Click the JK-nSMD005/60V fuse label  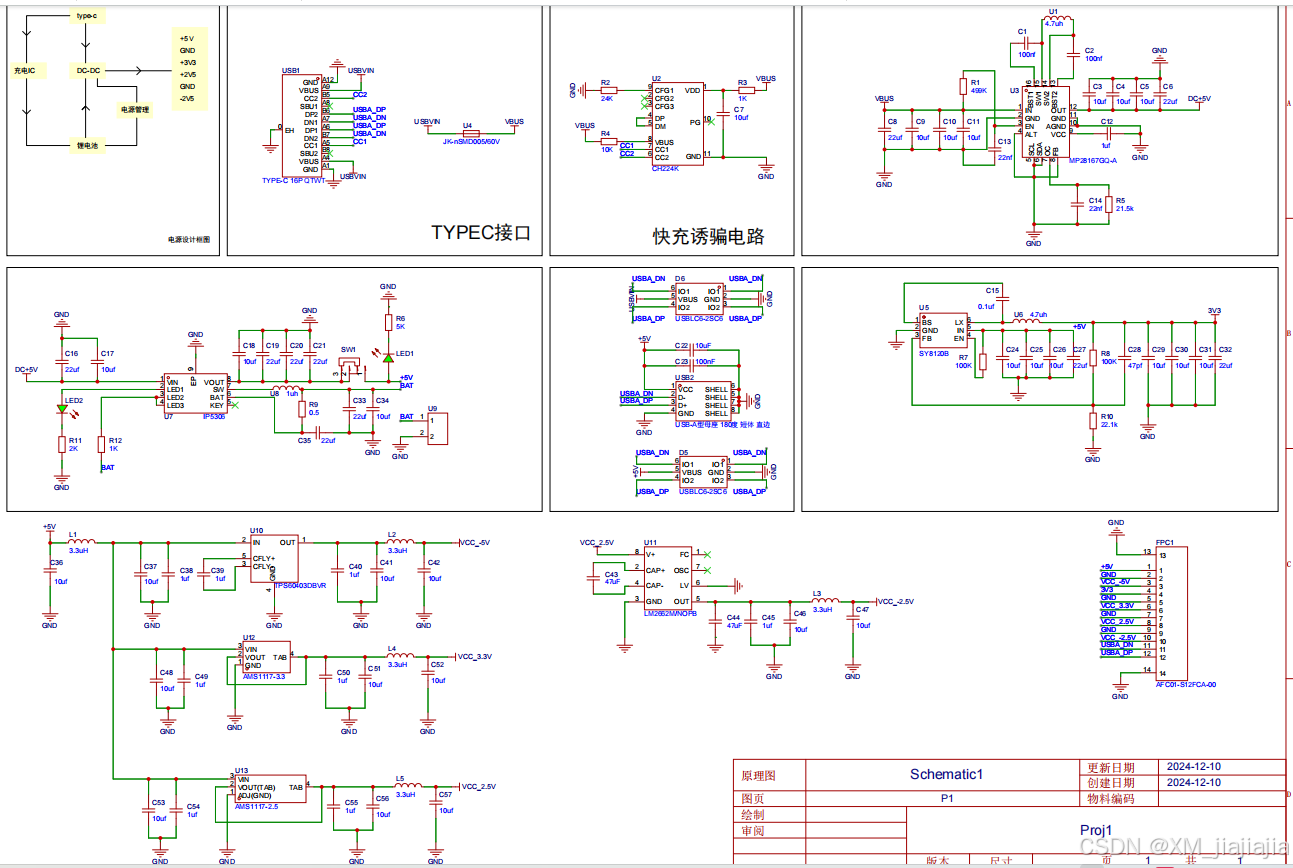[x=470, y=142]
